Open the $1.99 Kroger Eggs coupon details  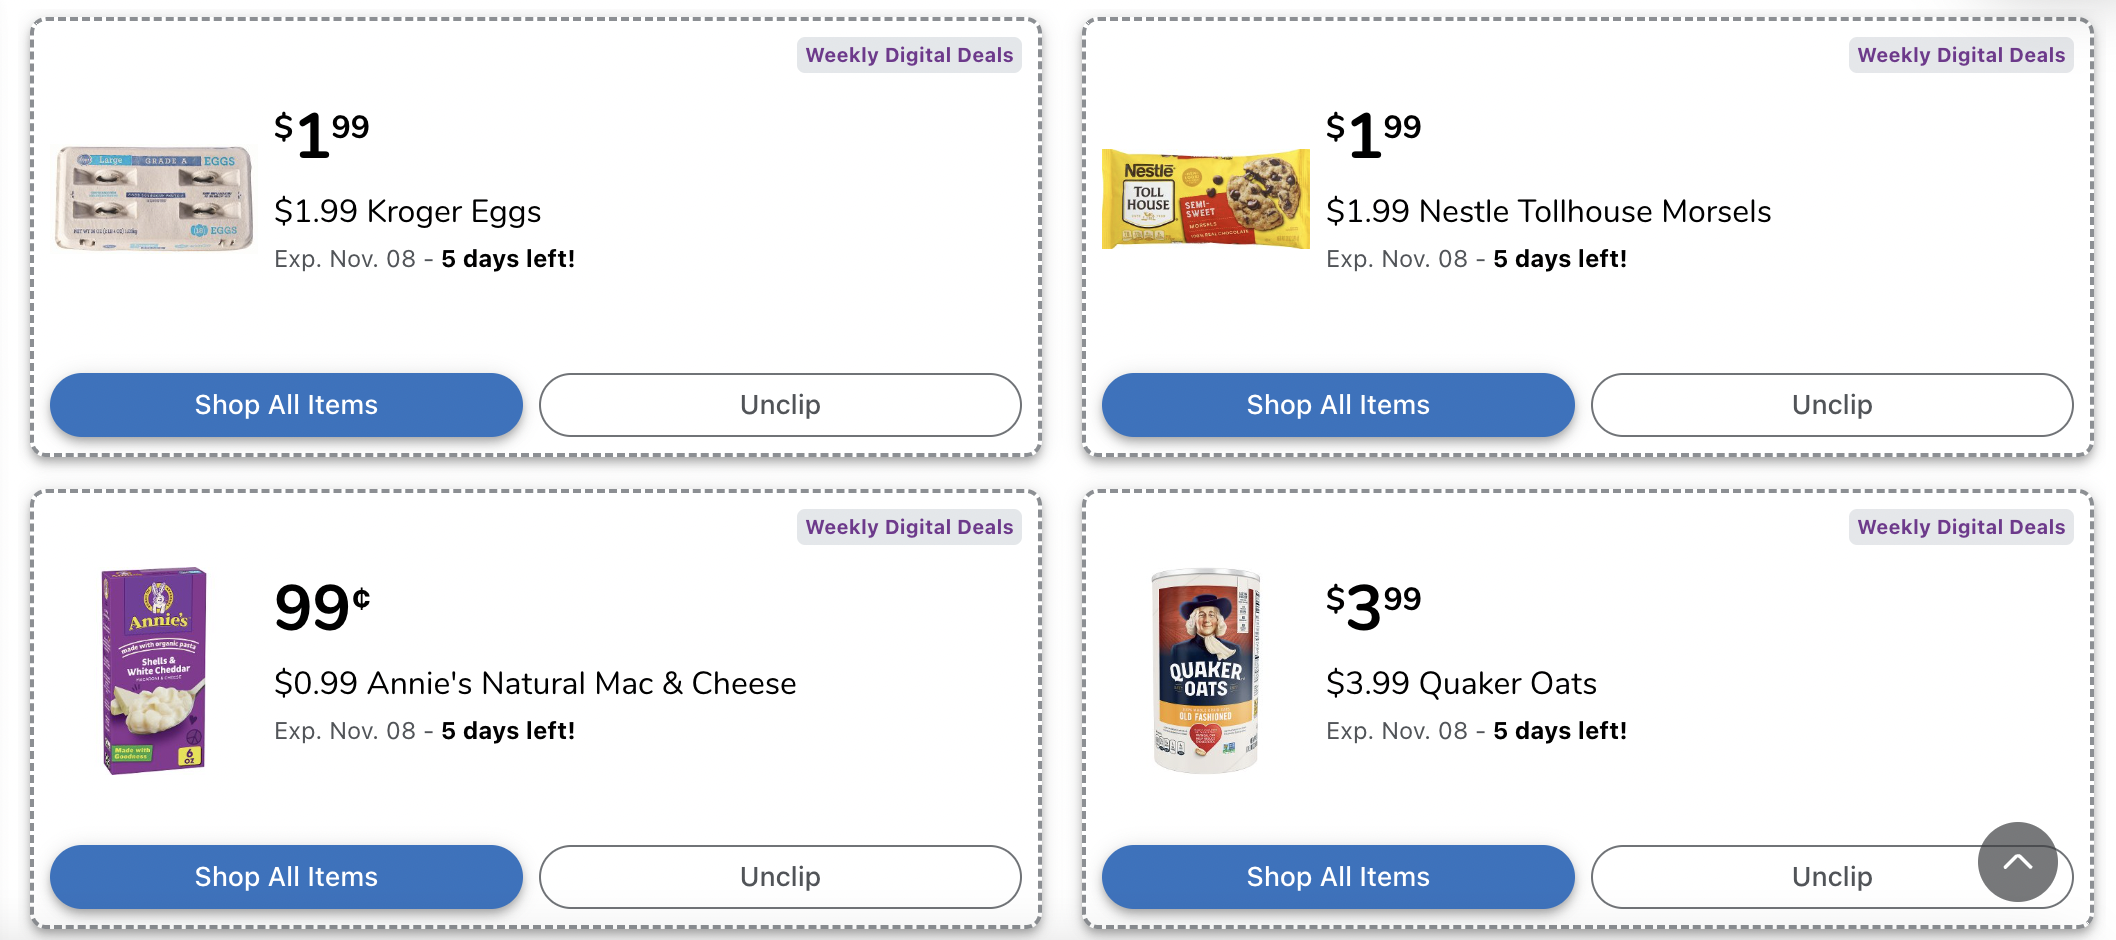click(x=408, y=211)
